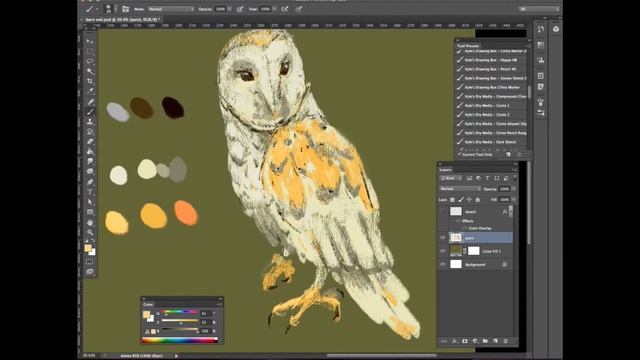640x360 pixels.
Task: Click the hue slider in Color panel
Action: click(x=180, y=313)
